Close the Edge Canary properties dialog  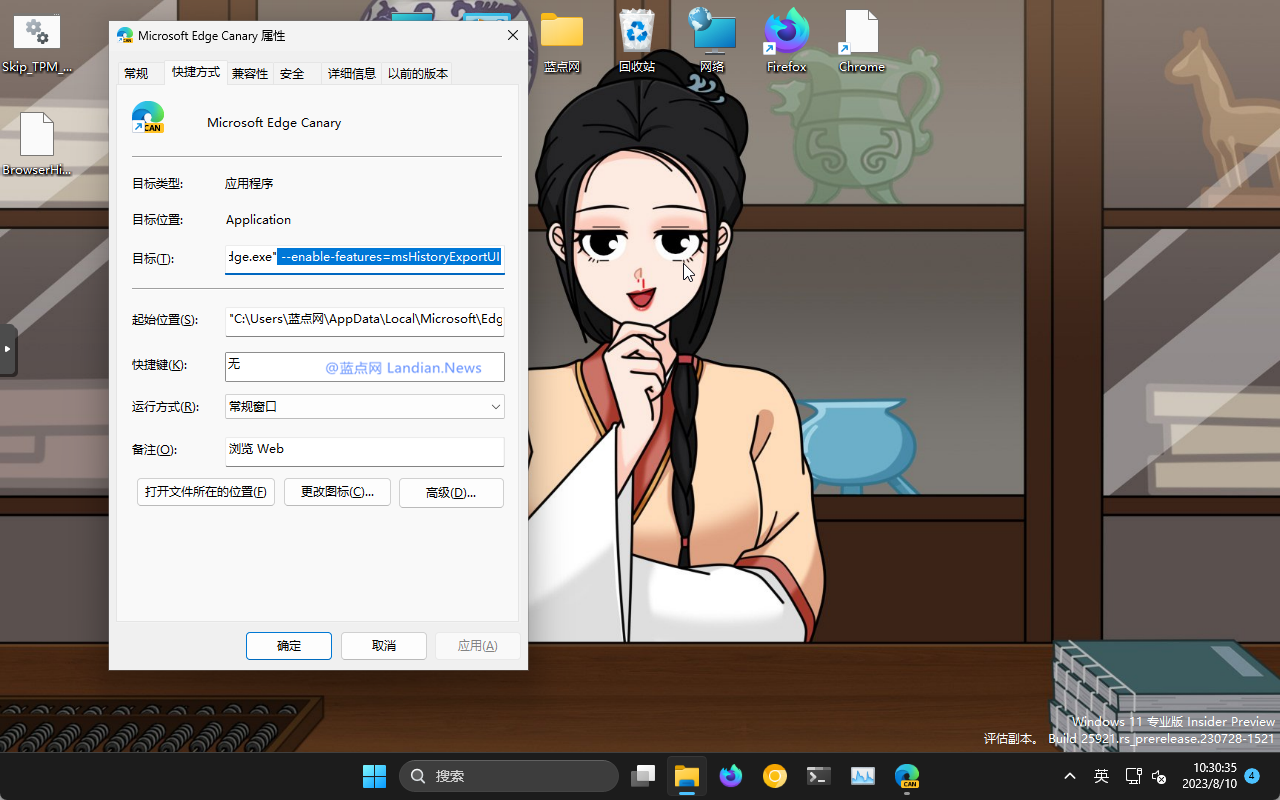[x=513, y=35]
